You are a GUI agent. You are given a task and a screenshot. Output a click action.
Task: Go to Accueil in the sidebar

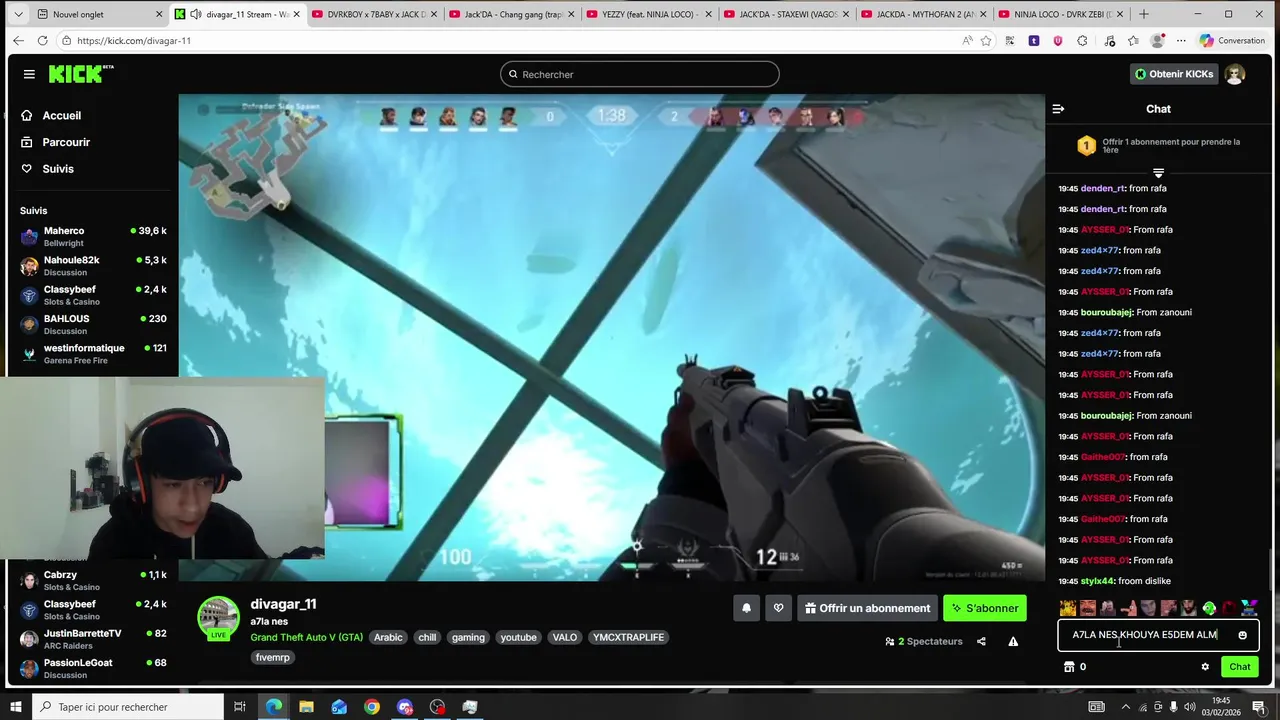[x=62, y=115]
